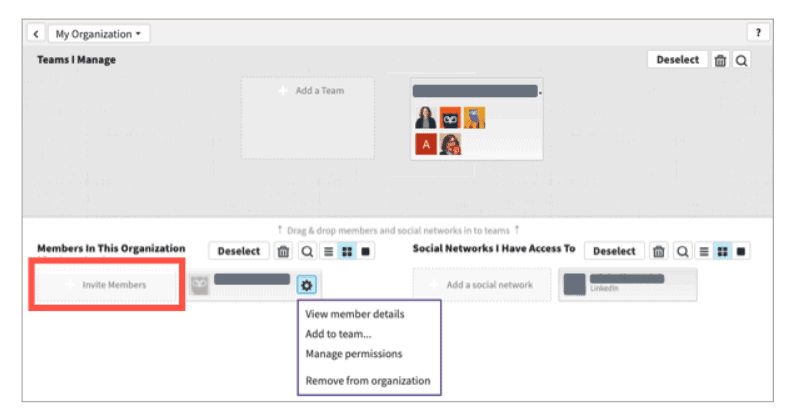The height and width of the screenshot is (418, 794).
Task: Search social networks with magnifier icon
Action: pyautogui.click(x=682, y=251)
